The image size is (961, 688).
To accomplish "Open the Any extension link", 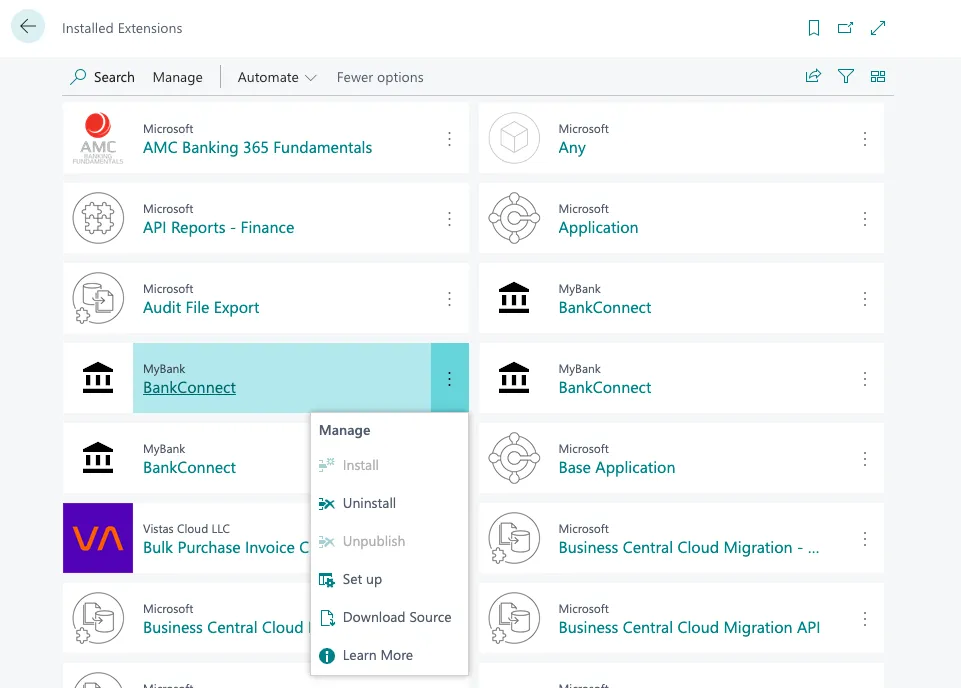I will pyautogui.click(x=572, y=148).
